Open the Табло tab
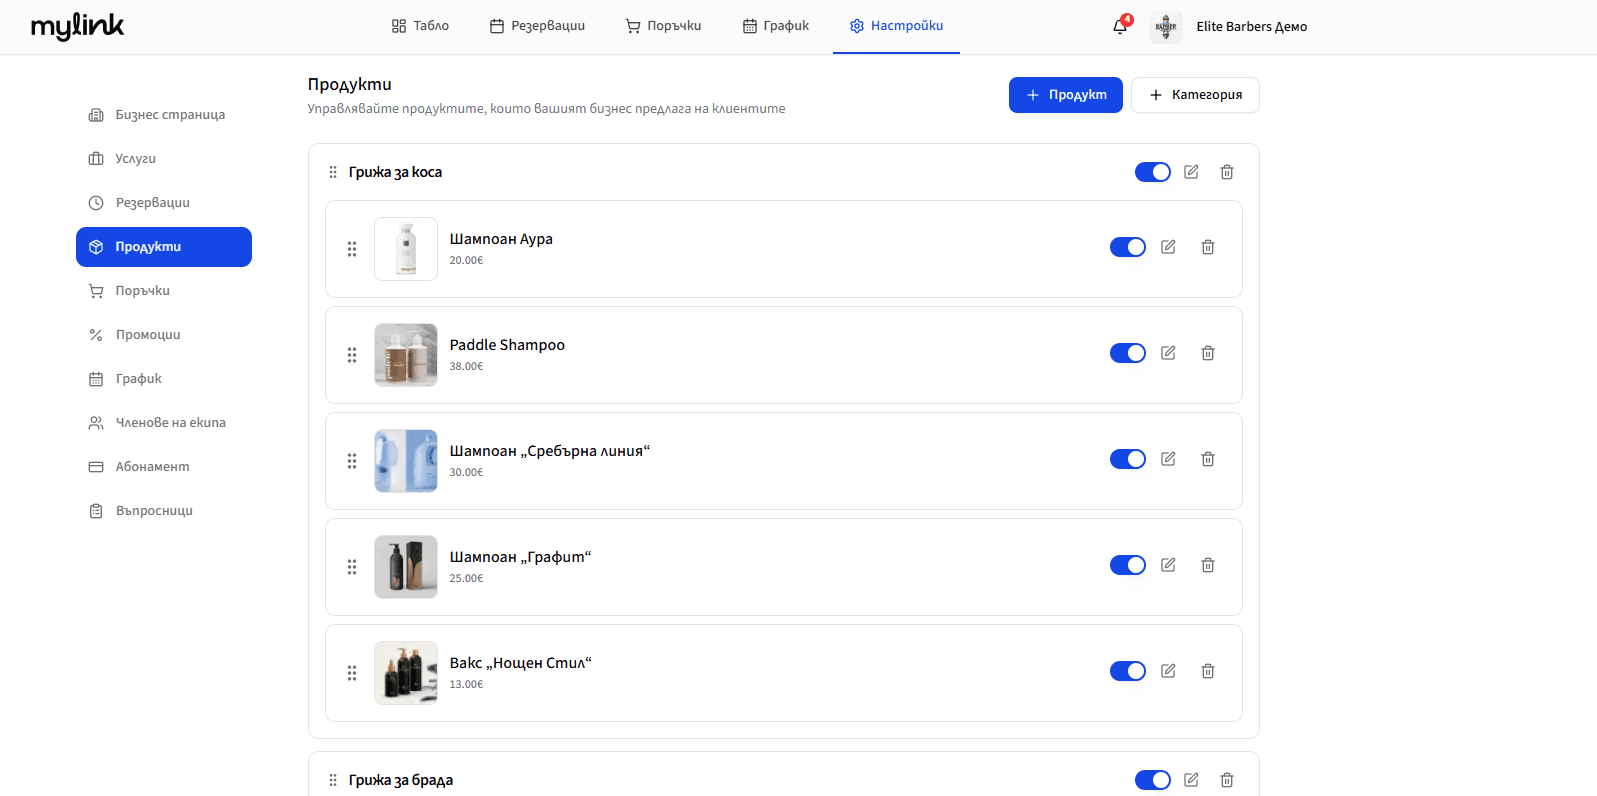 [420, 26]
